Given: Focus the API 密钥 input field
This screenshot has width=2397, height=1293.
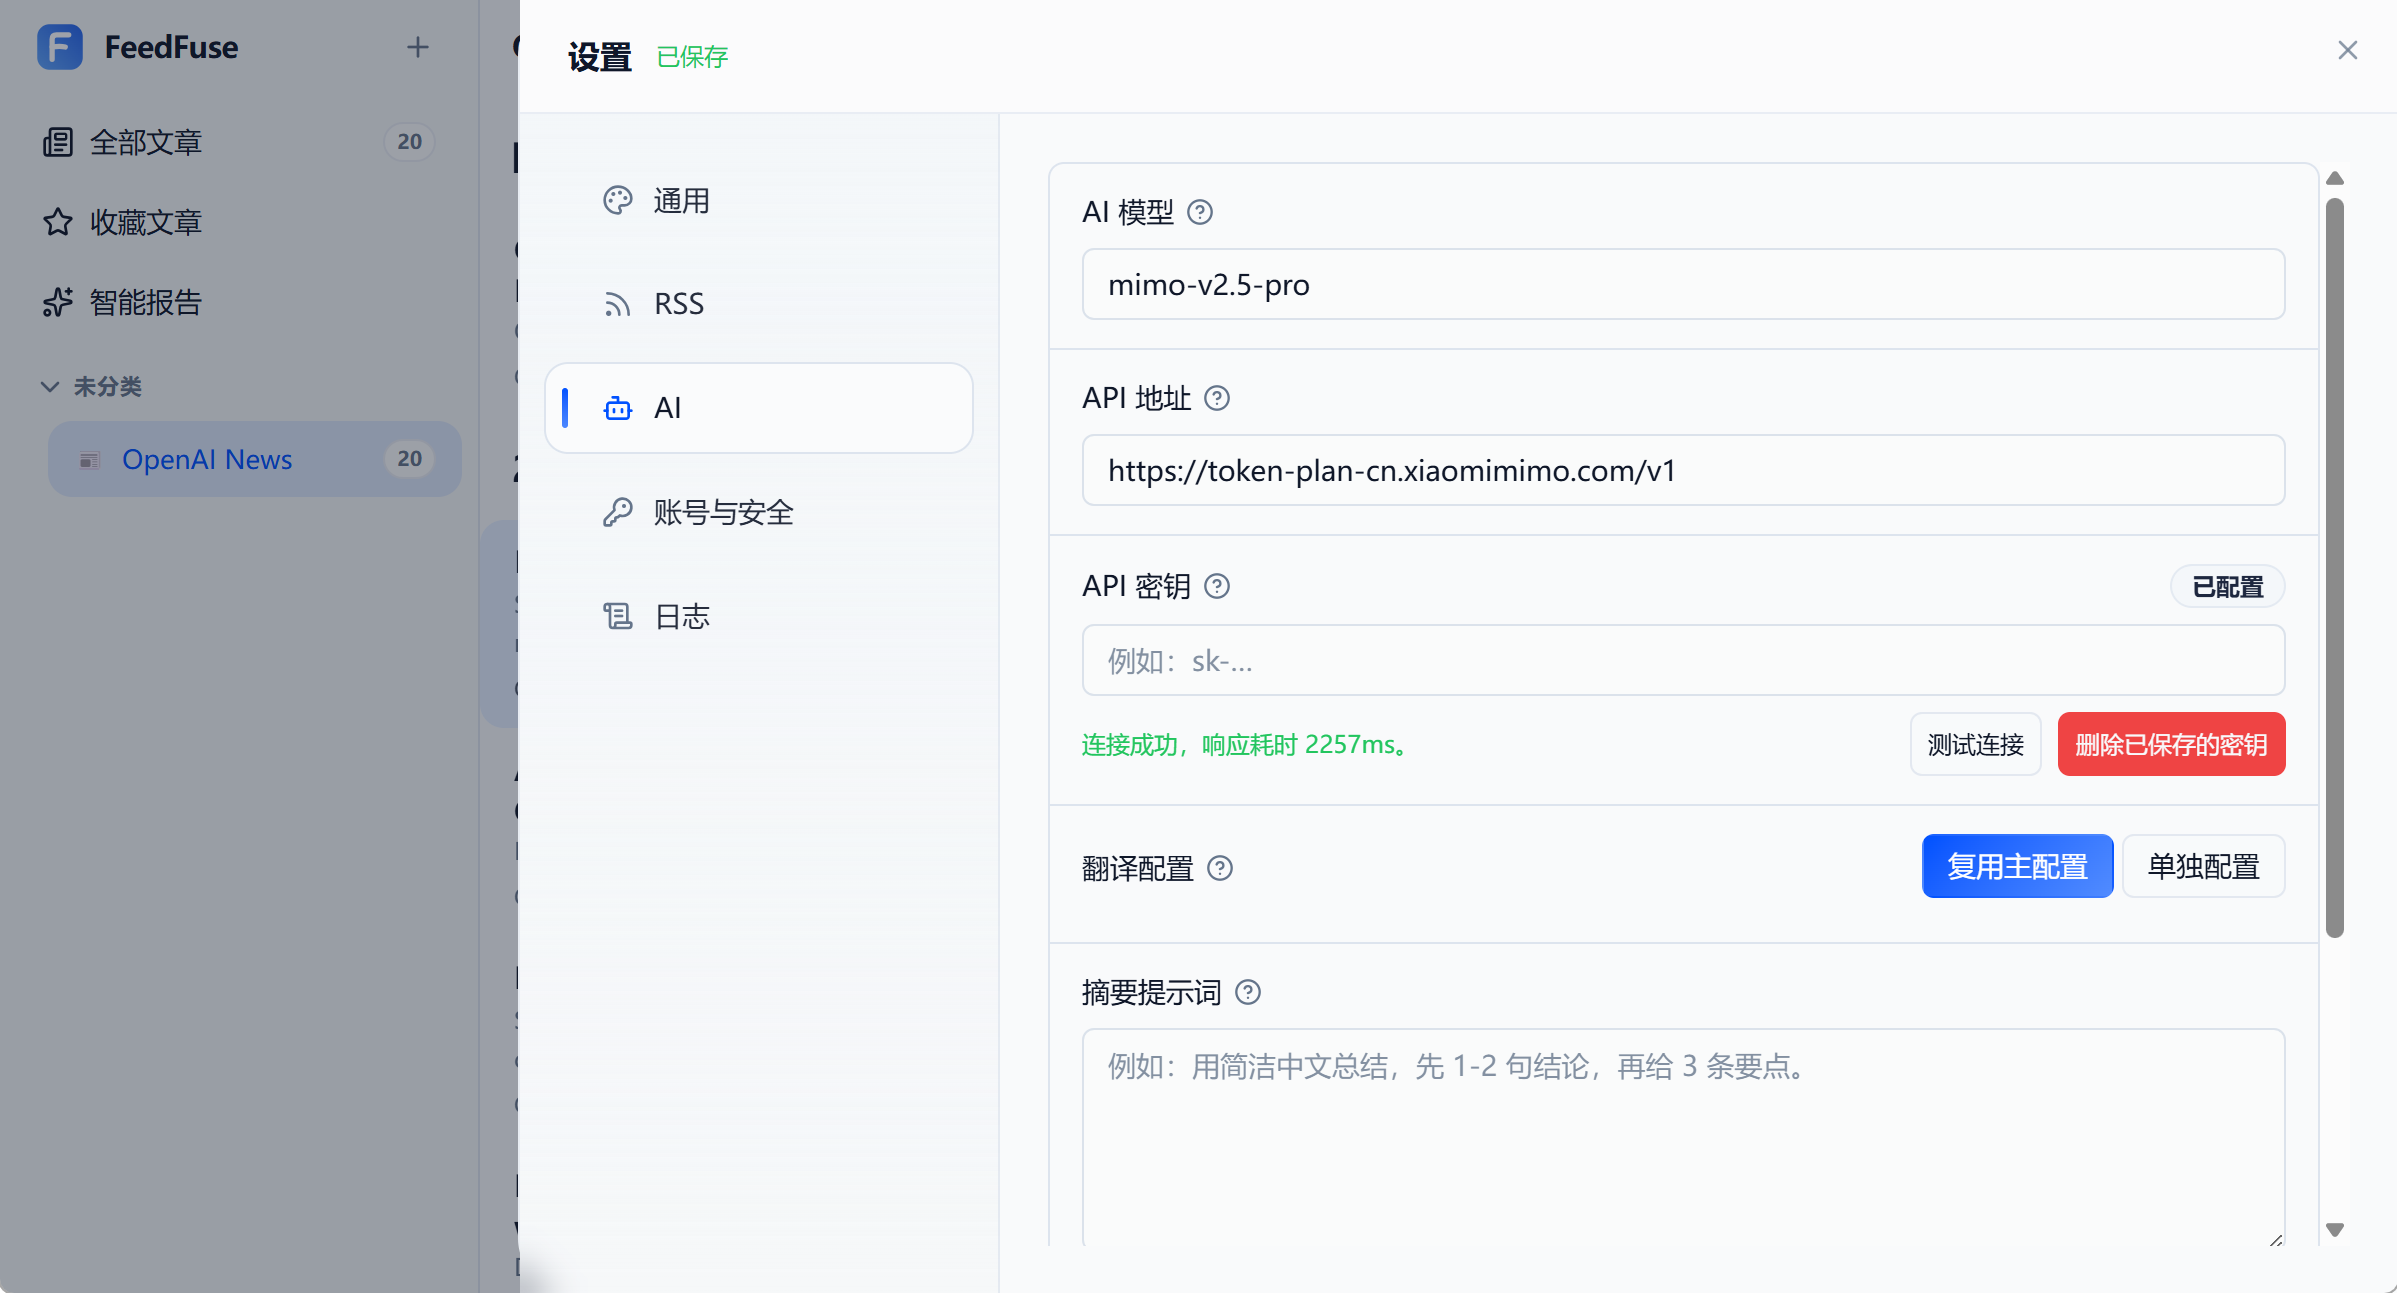Looking at the screenshot, I should (x=1683, y=661).
